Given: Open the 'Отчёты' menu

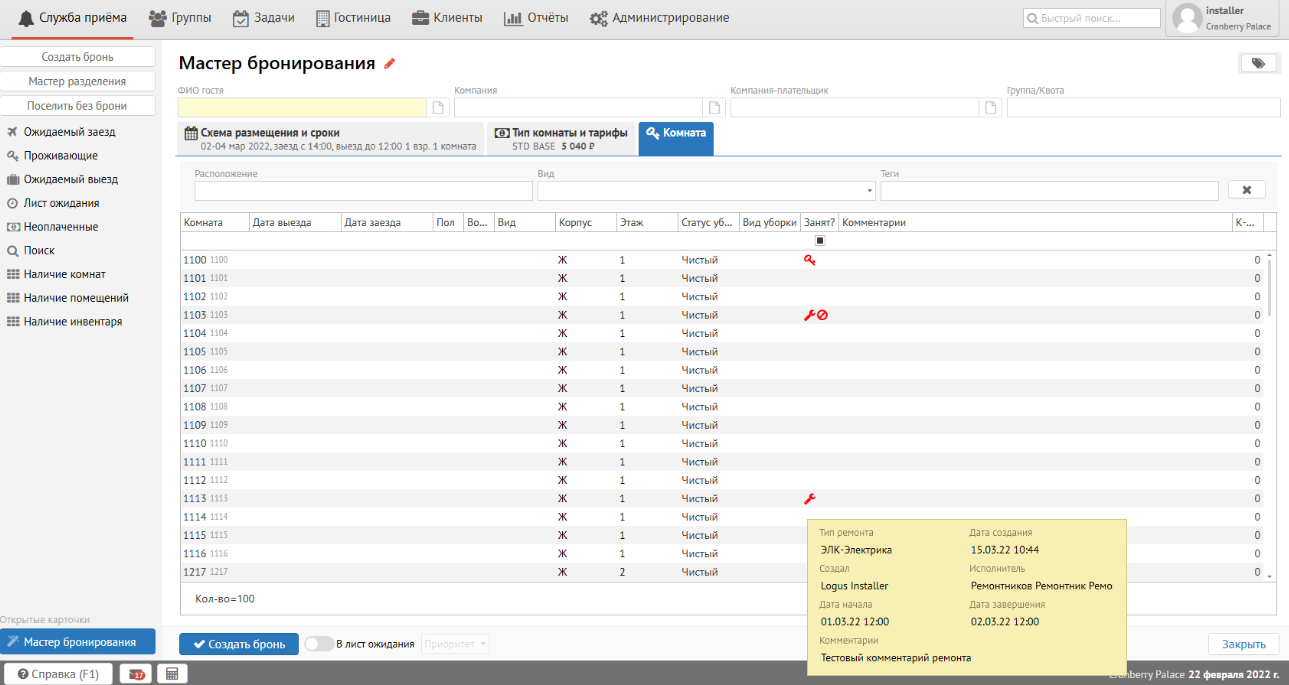Looking at the screenshot, I should (536, 18).
